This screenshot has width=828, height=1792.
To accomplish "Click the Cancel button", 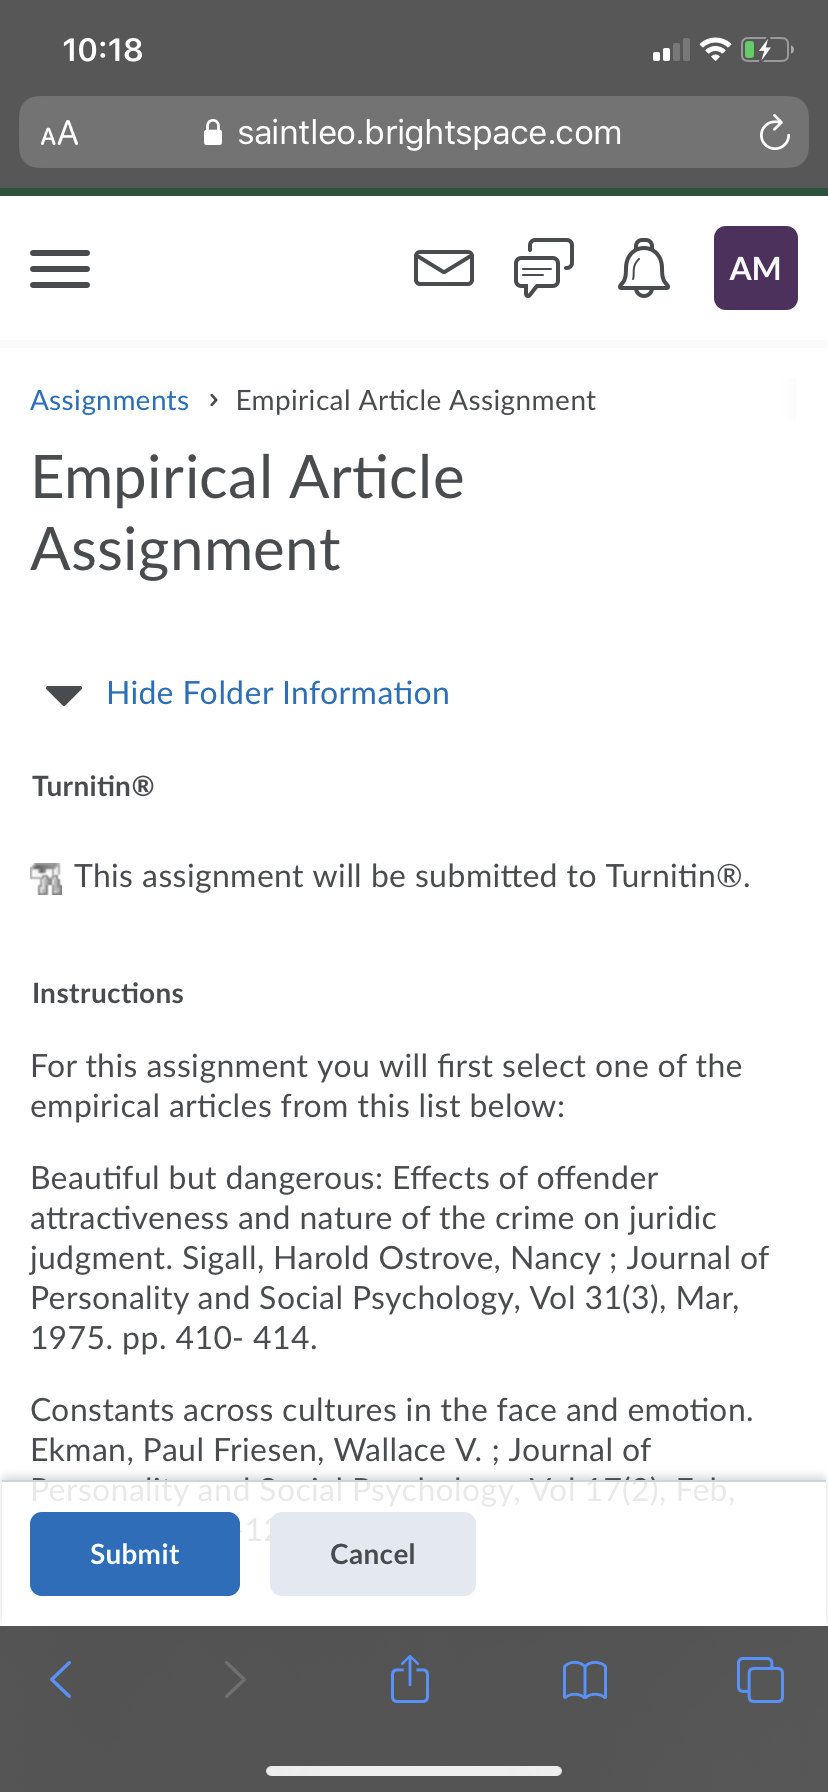I will pos(373,1554).
